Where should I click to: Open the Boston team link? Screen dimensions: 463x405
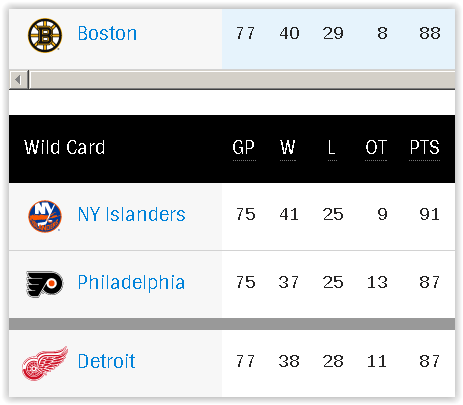tap(107, 33)
